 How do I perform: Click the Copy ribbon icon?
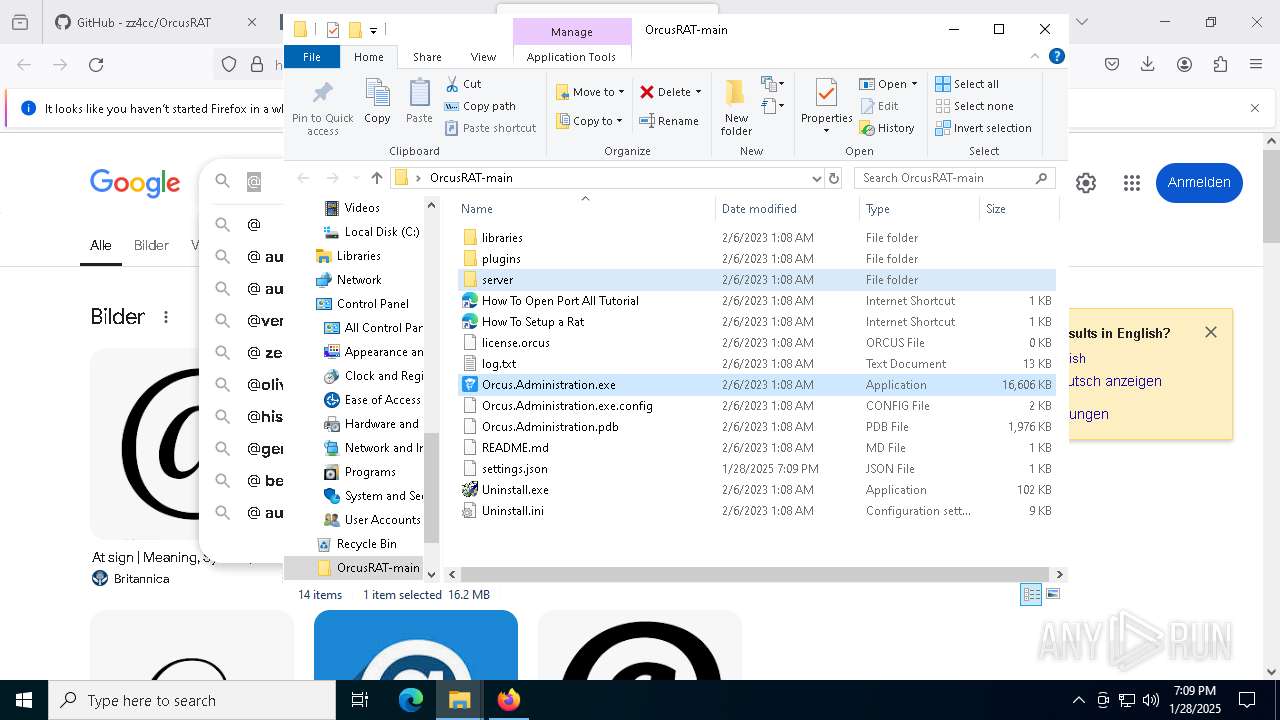click(377, 101)
